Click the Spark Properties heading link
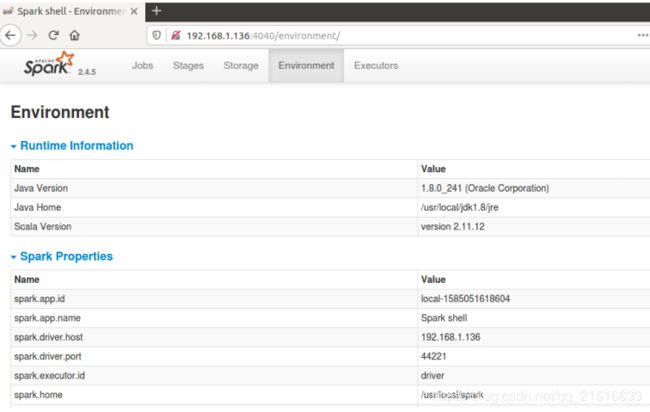 tap(66, 256)
